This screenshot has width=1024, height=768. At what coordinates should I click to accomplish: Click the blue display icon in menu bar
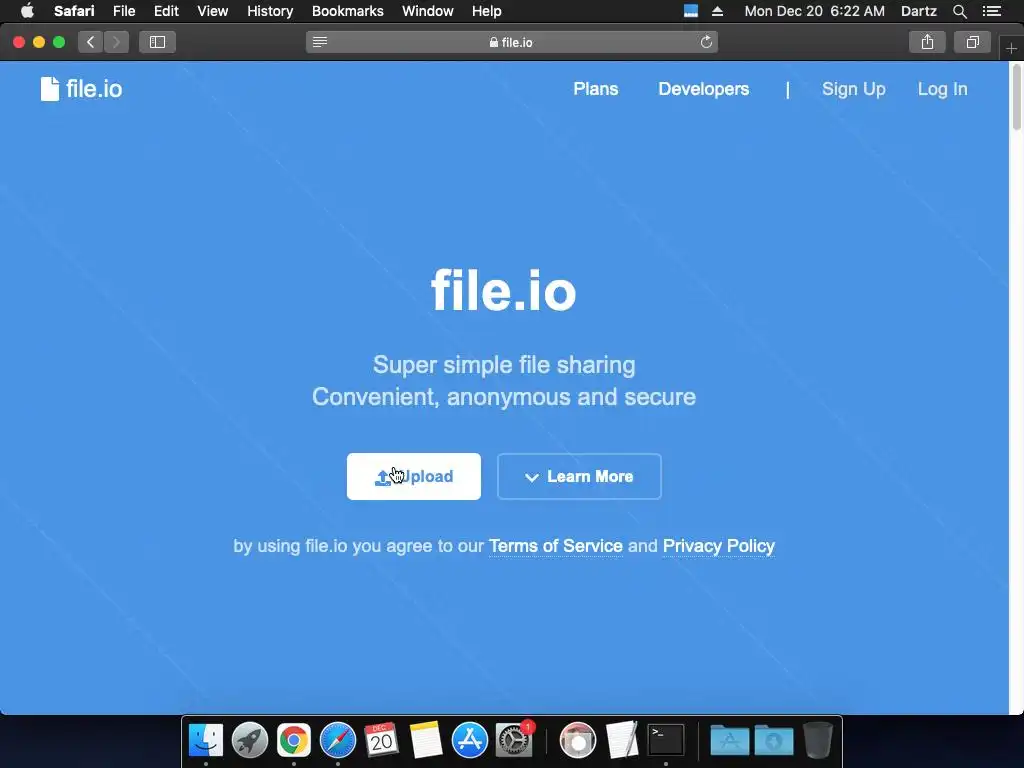point(690,11)
